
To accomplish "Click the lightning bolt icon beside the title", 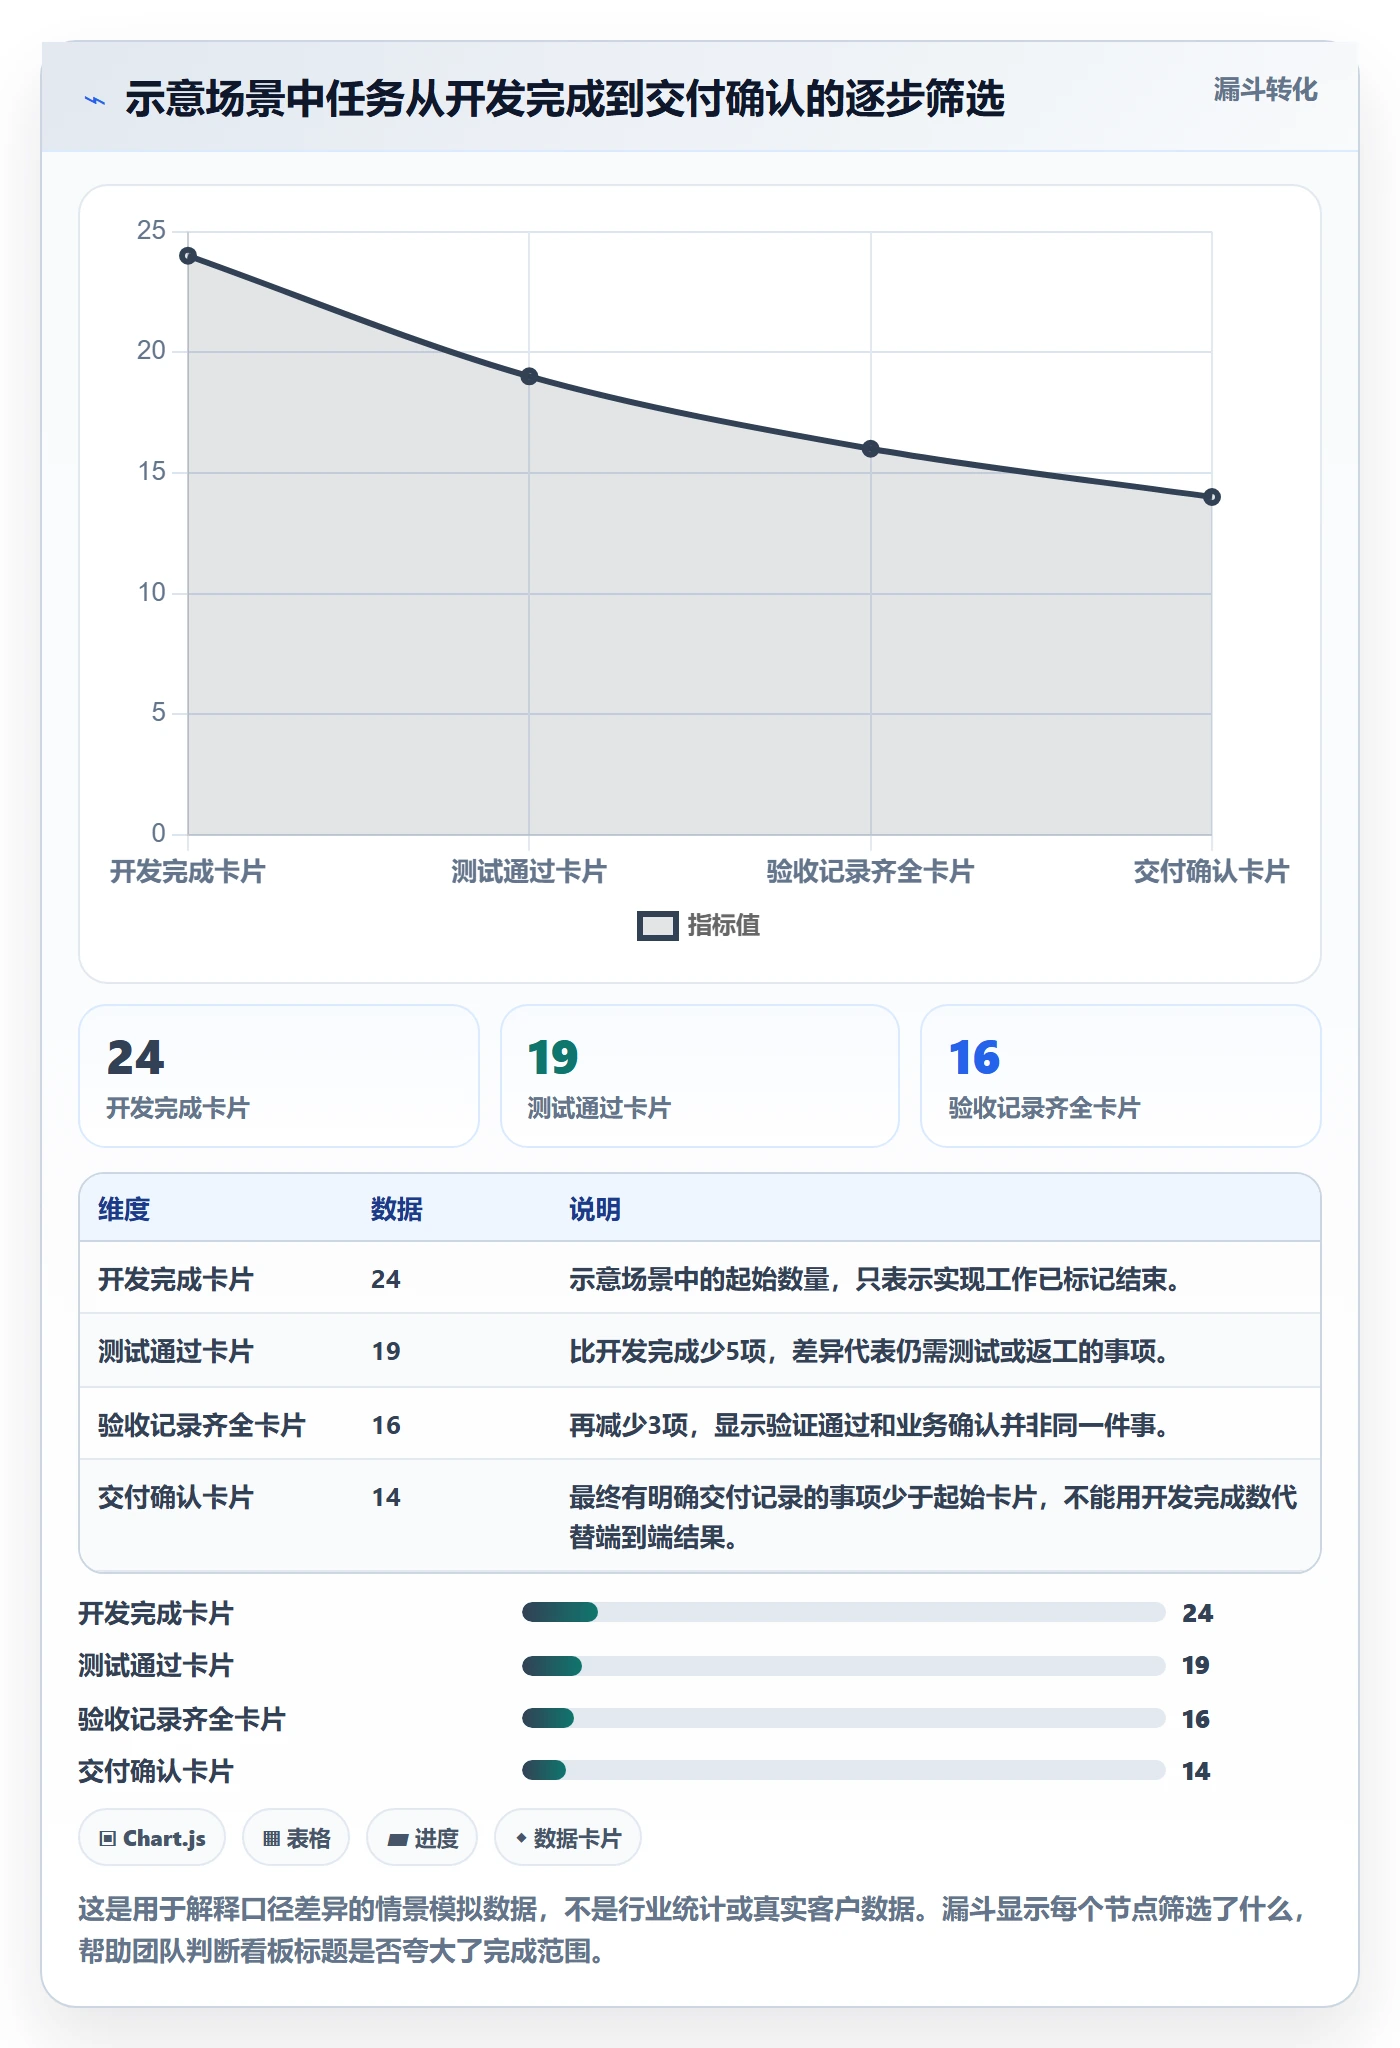I will pos(95,100).
